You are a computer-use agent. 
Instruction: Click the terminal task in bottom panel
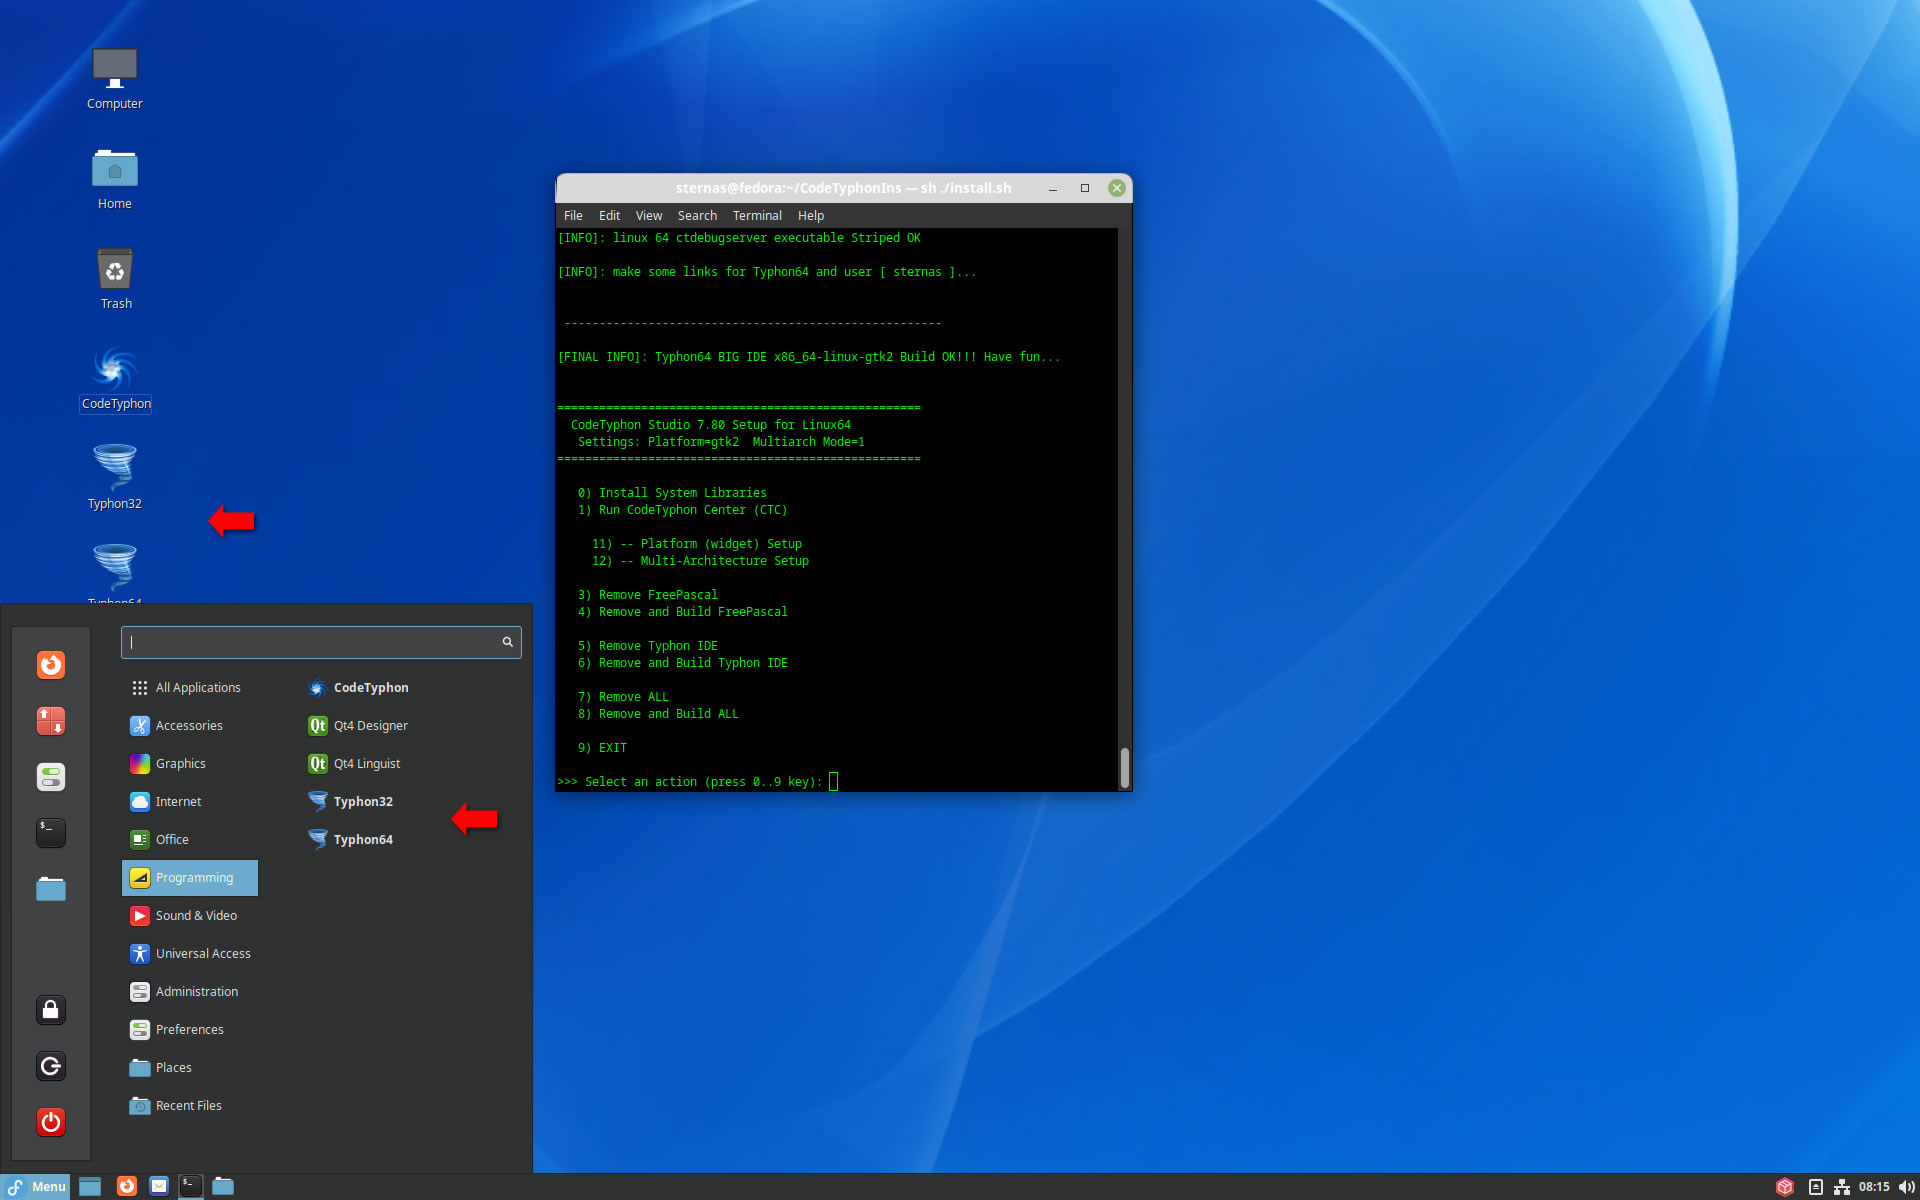pos(191,1187)
